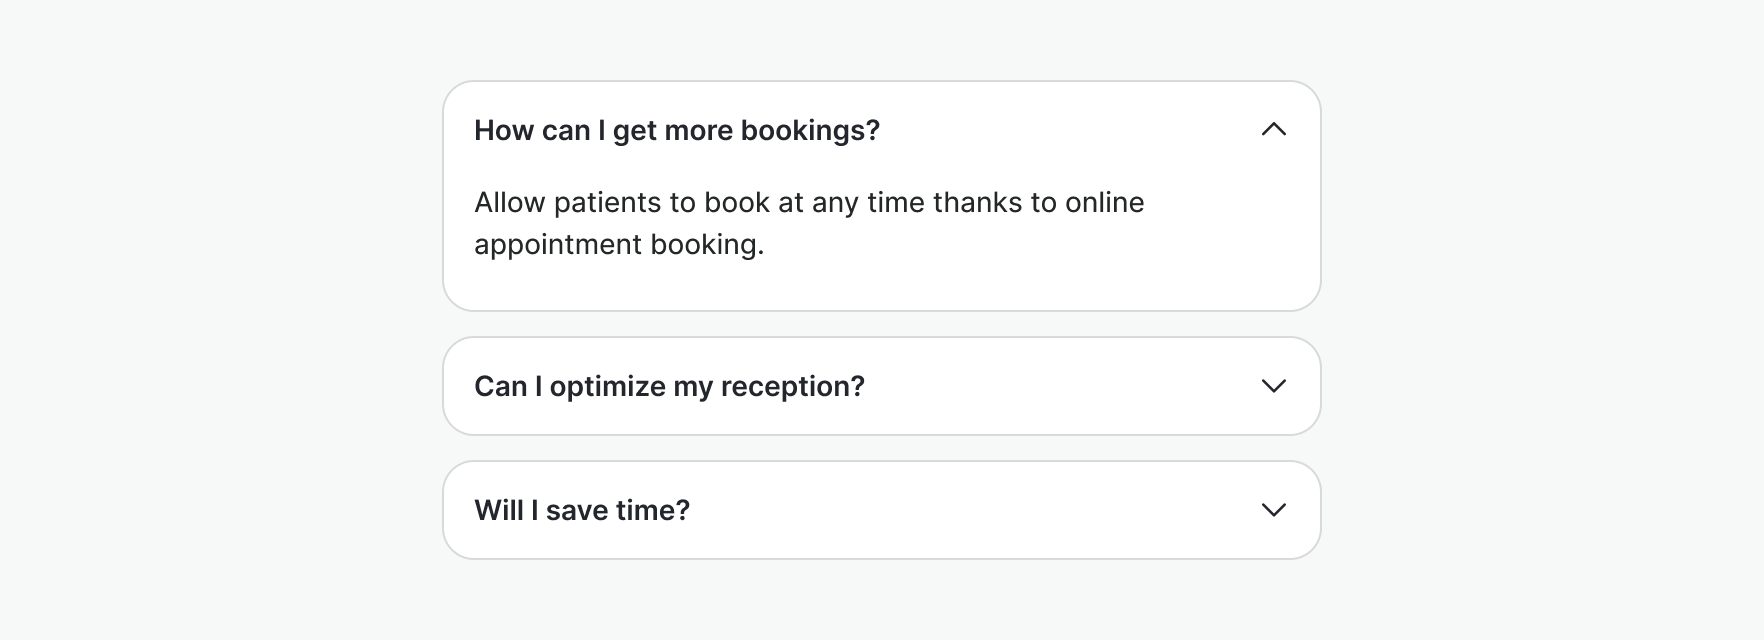Collapse the bookings answer using the up chevron

tap(1273, 130)
